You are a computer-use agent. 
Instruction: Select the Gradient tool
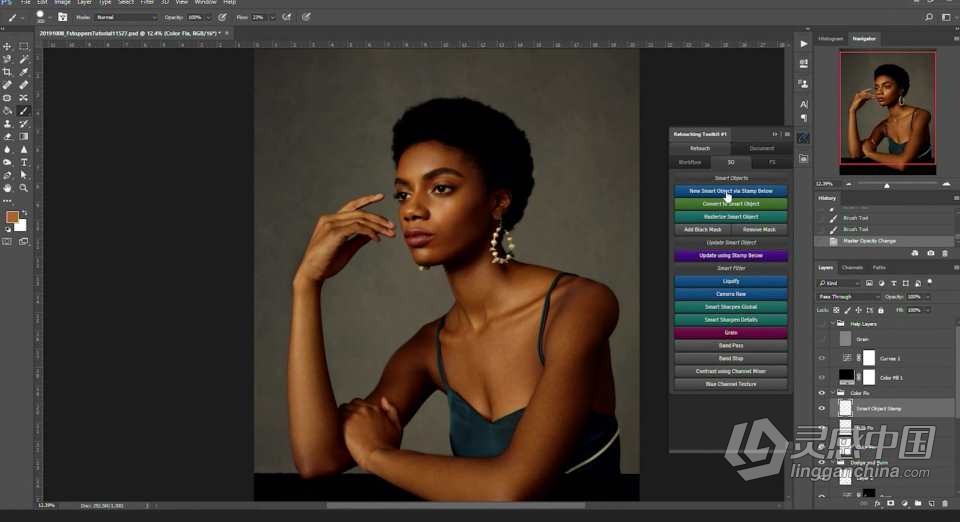pos(23,136)
